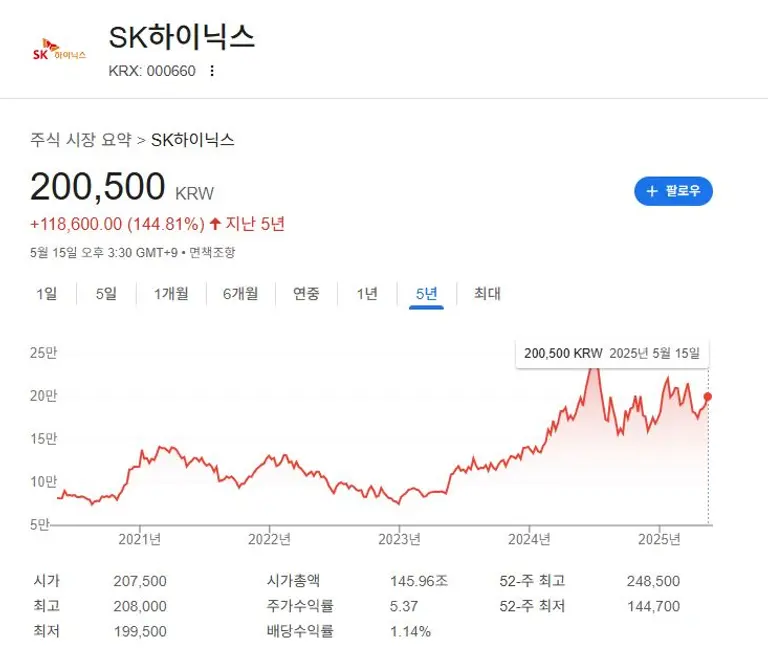
Task: Click the red endpoint dot on the chart
Action: pos(708,397)
